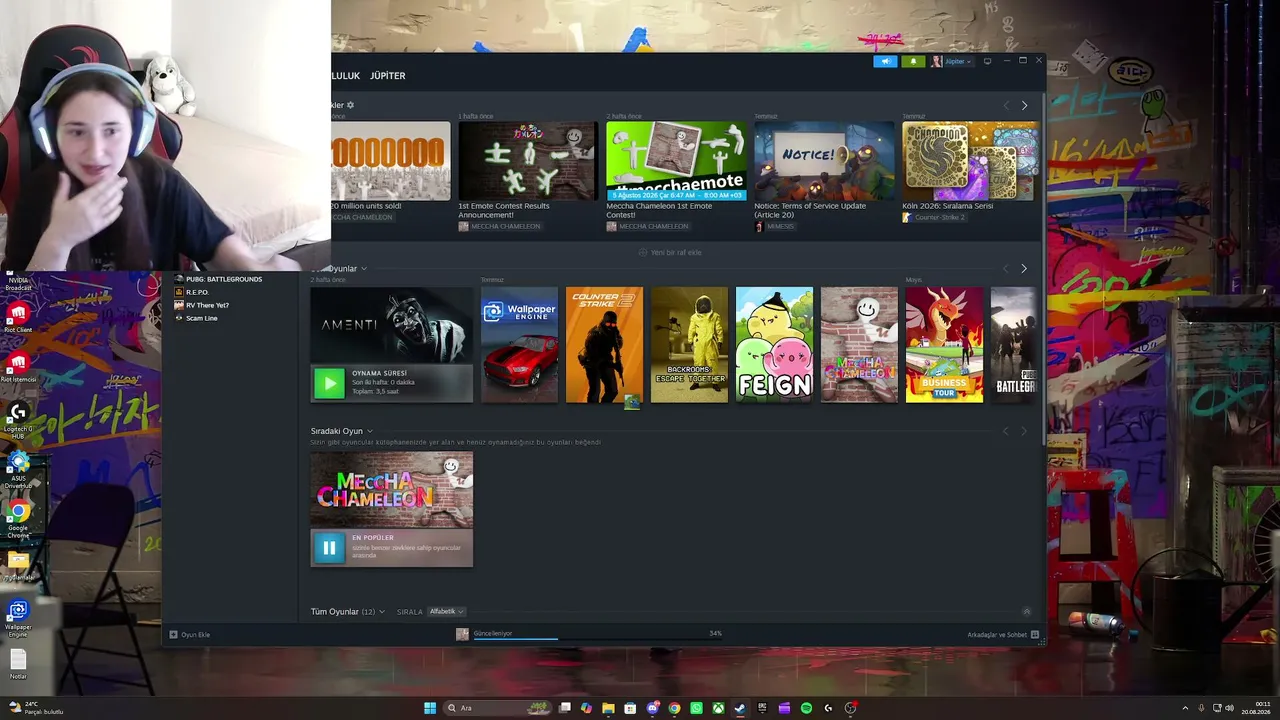Open Spotify from taskbar

(x=806, y=708)
